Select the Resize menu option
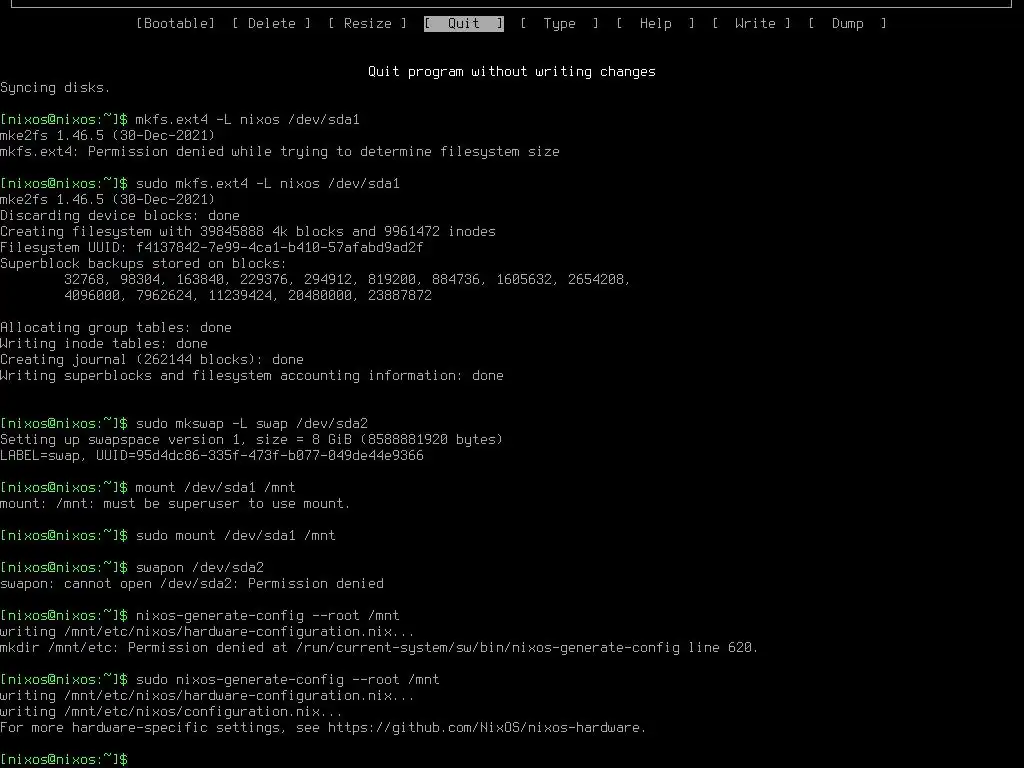Viewport: 1024px width, 768px height. 368,24
